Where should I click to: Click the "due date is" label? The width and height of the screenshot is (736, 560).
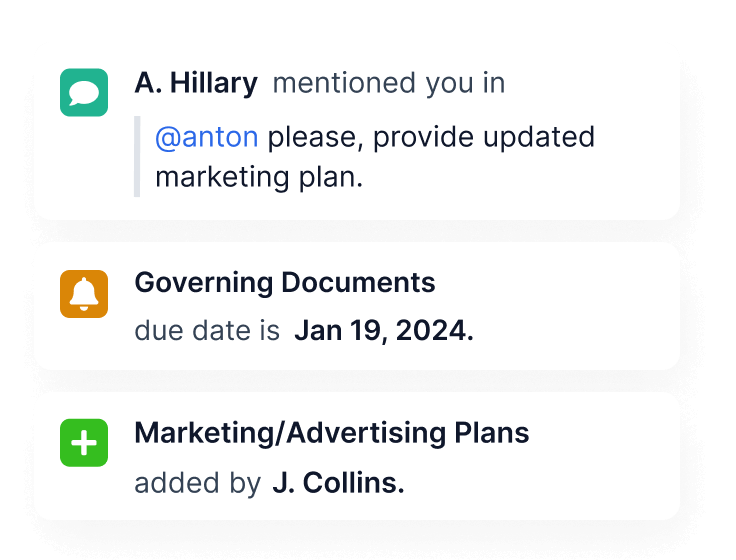coord(207,332)
